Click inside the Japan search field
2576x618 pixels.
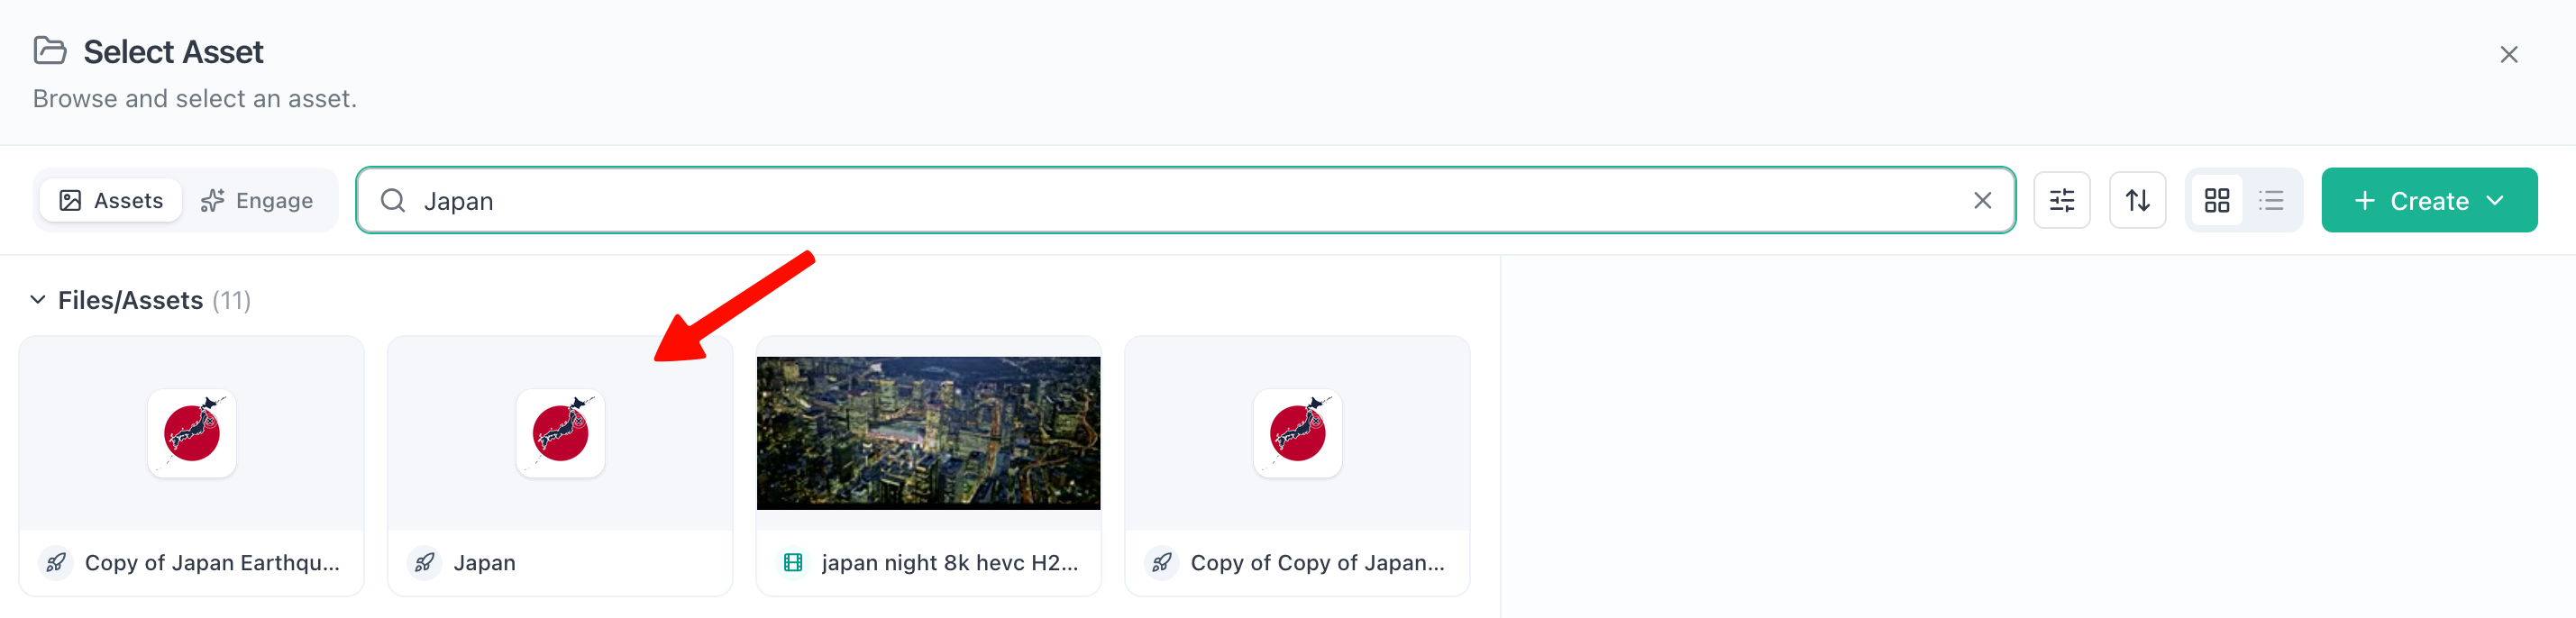1185,200
